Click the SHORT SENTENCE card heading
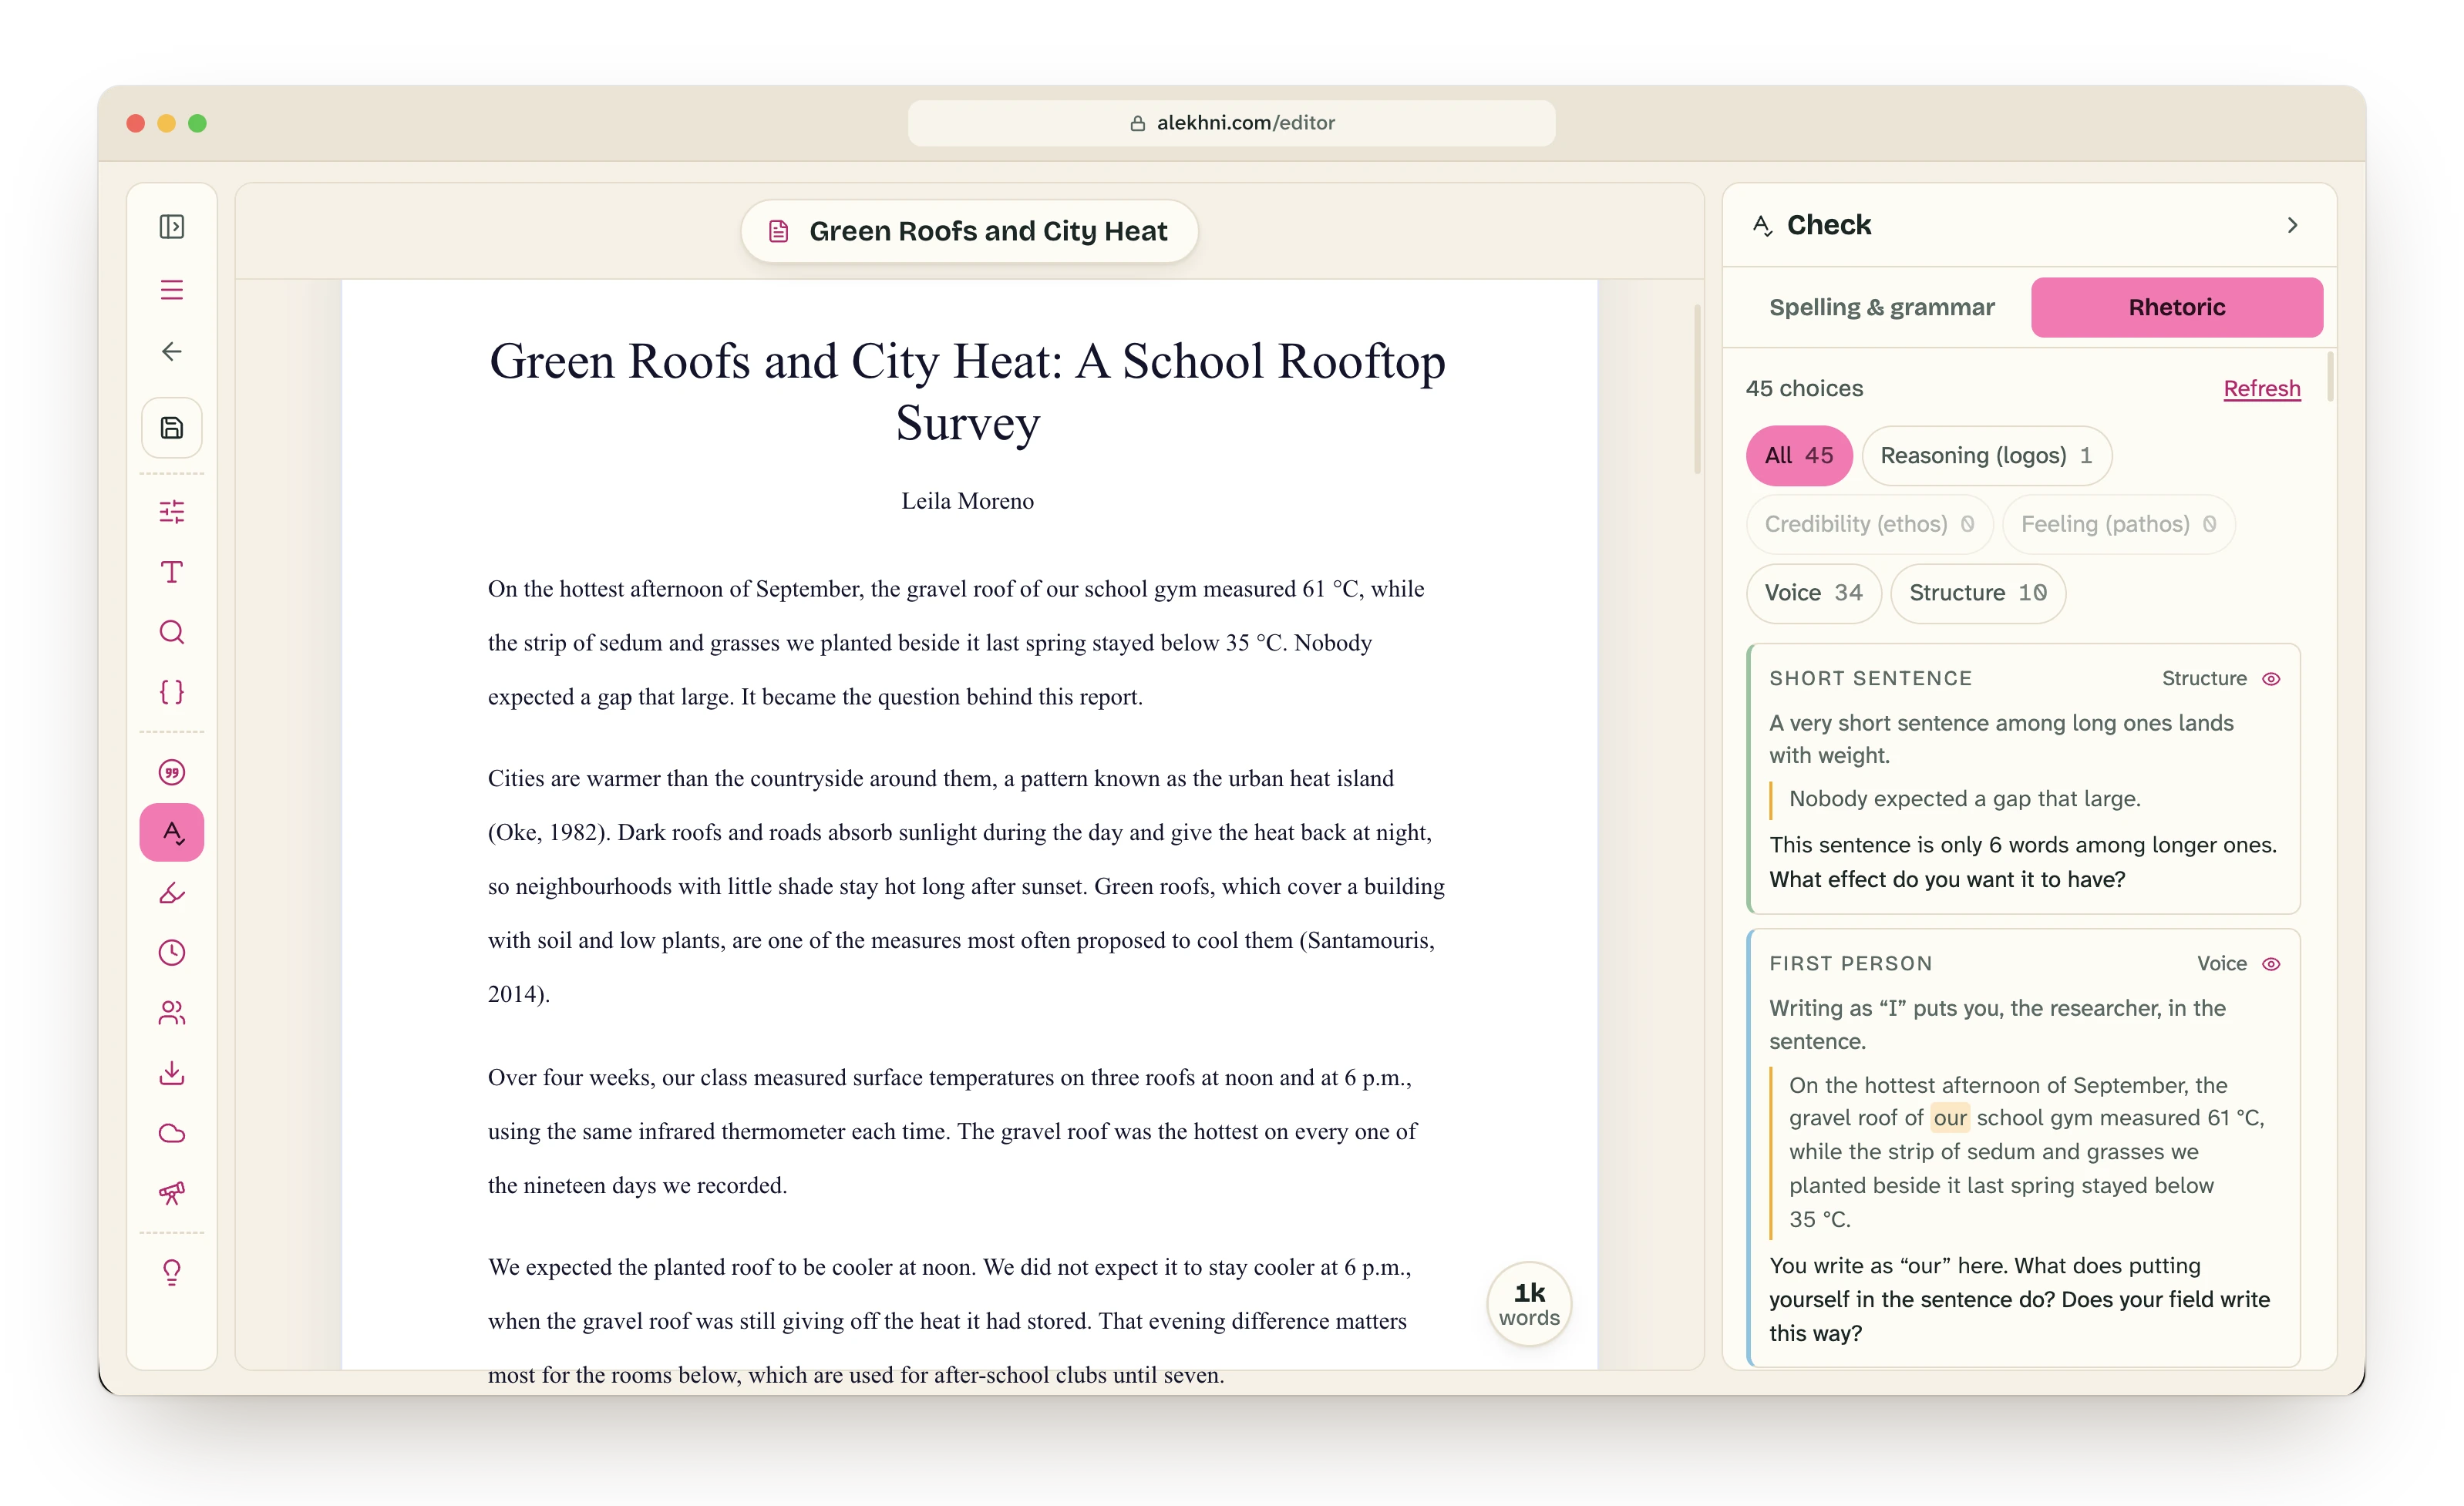Viewport: 2464px width, 1506px height. [1870, 679]
